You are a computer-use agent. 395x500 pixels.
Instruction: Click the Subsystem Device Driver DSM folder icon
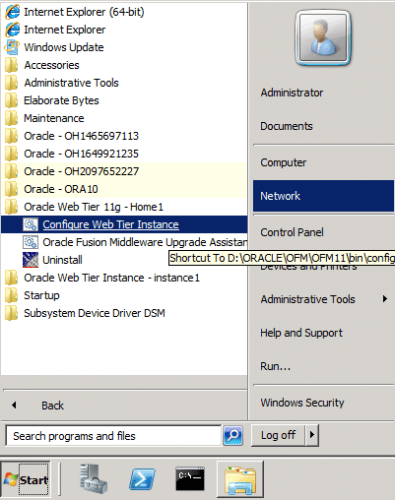pyautogui.click(x=12, y=313)
